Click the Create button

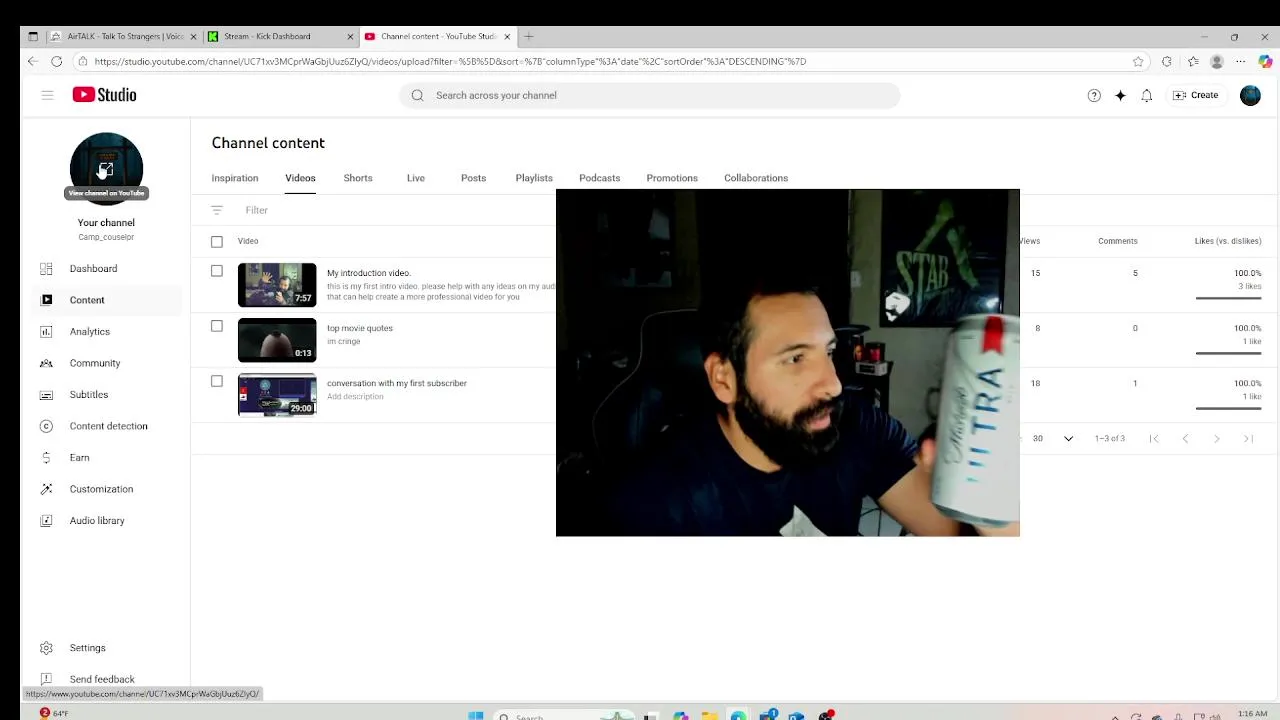point(1196,95)
